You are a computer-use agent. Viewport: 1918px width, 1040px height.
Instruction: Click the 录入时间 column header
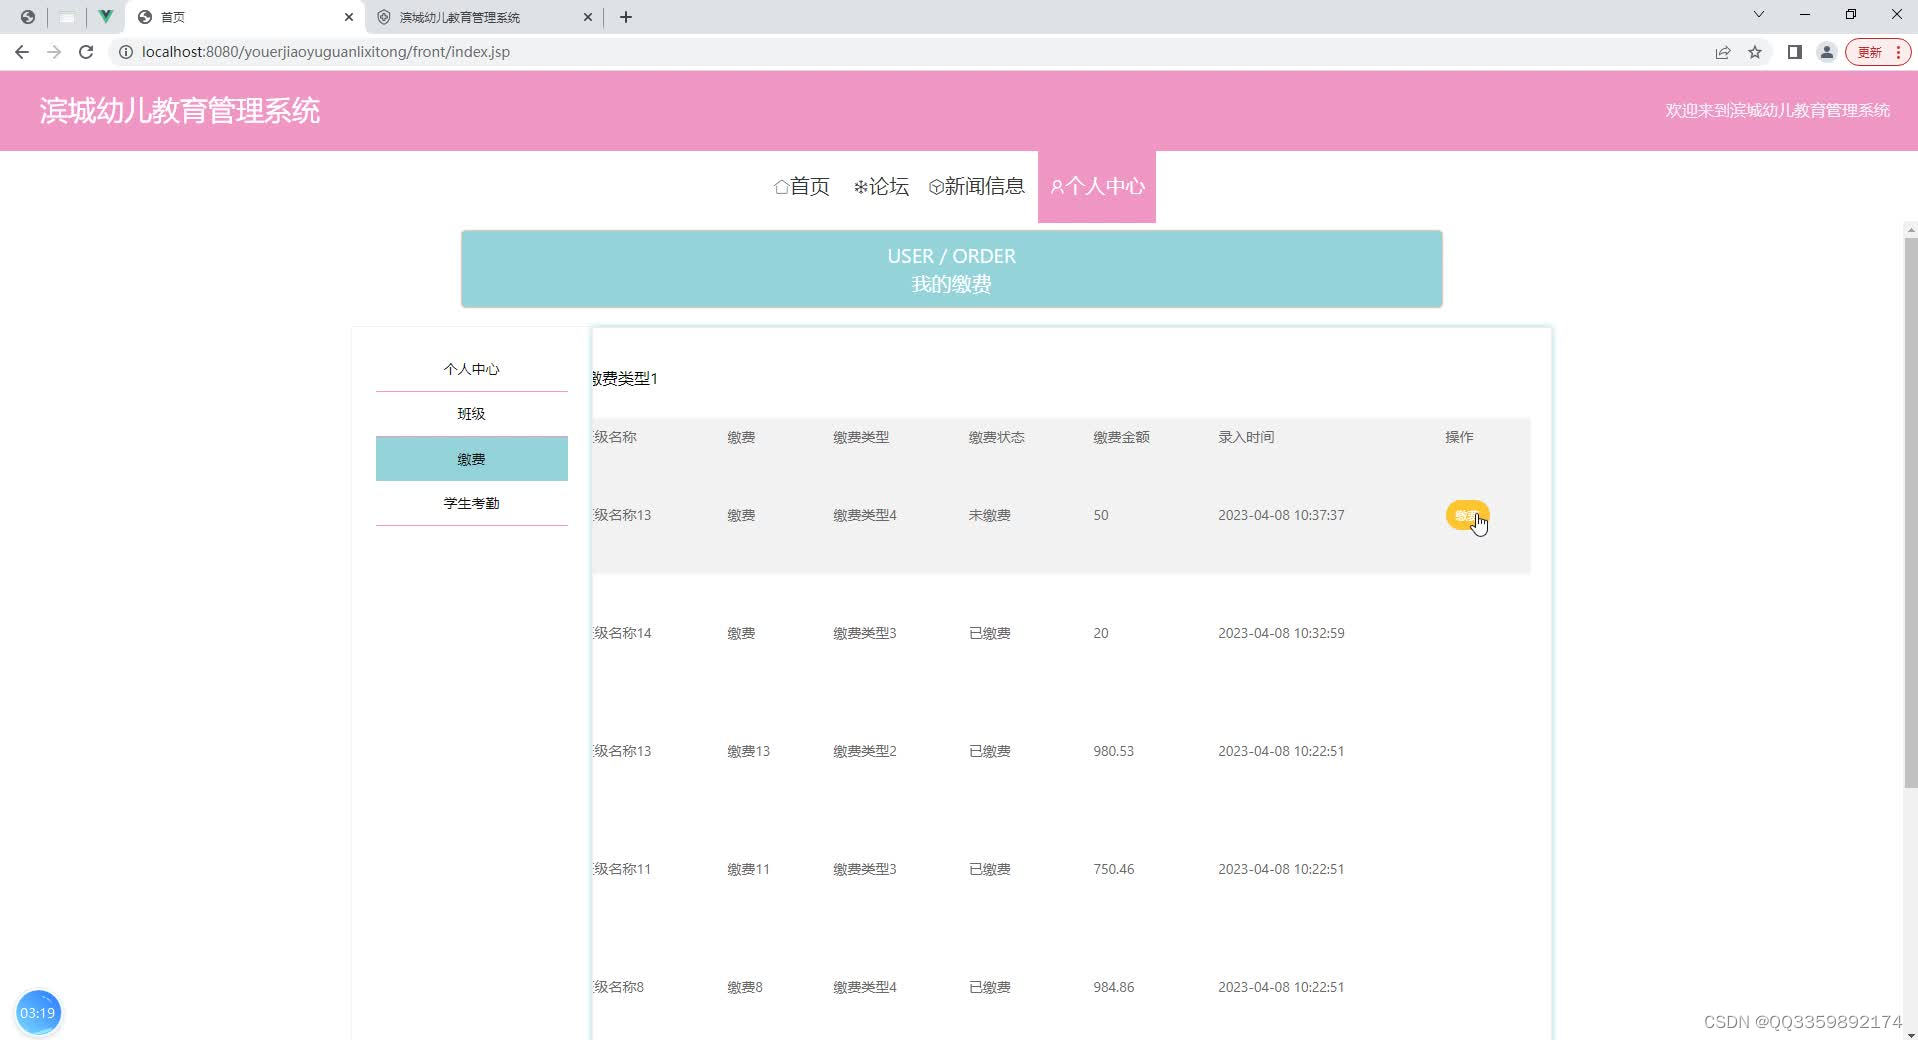point(1246,437)
